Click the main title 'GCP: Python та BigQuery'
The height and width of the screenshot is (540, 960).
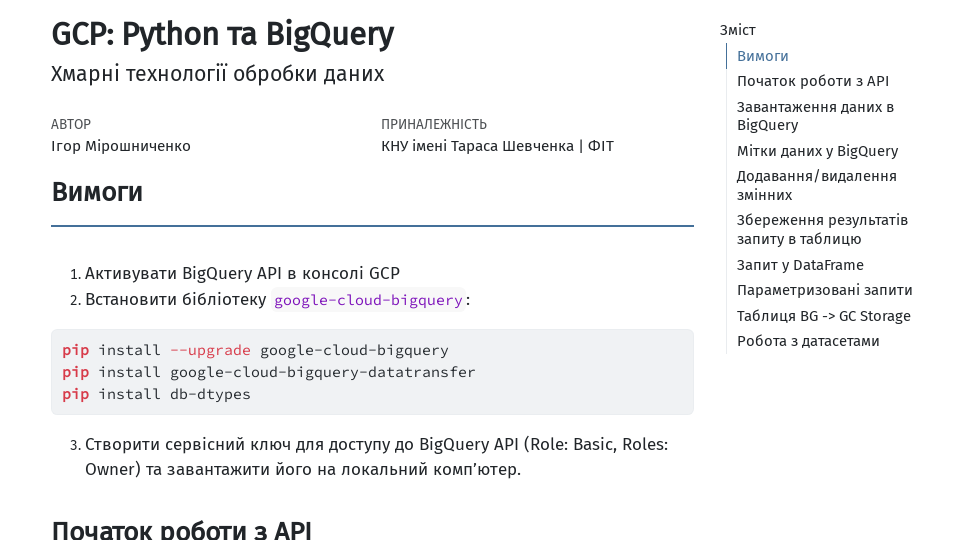coord(222,35)
